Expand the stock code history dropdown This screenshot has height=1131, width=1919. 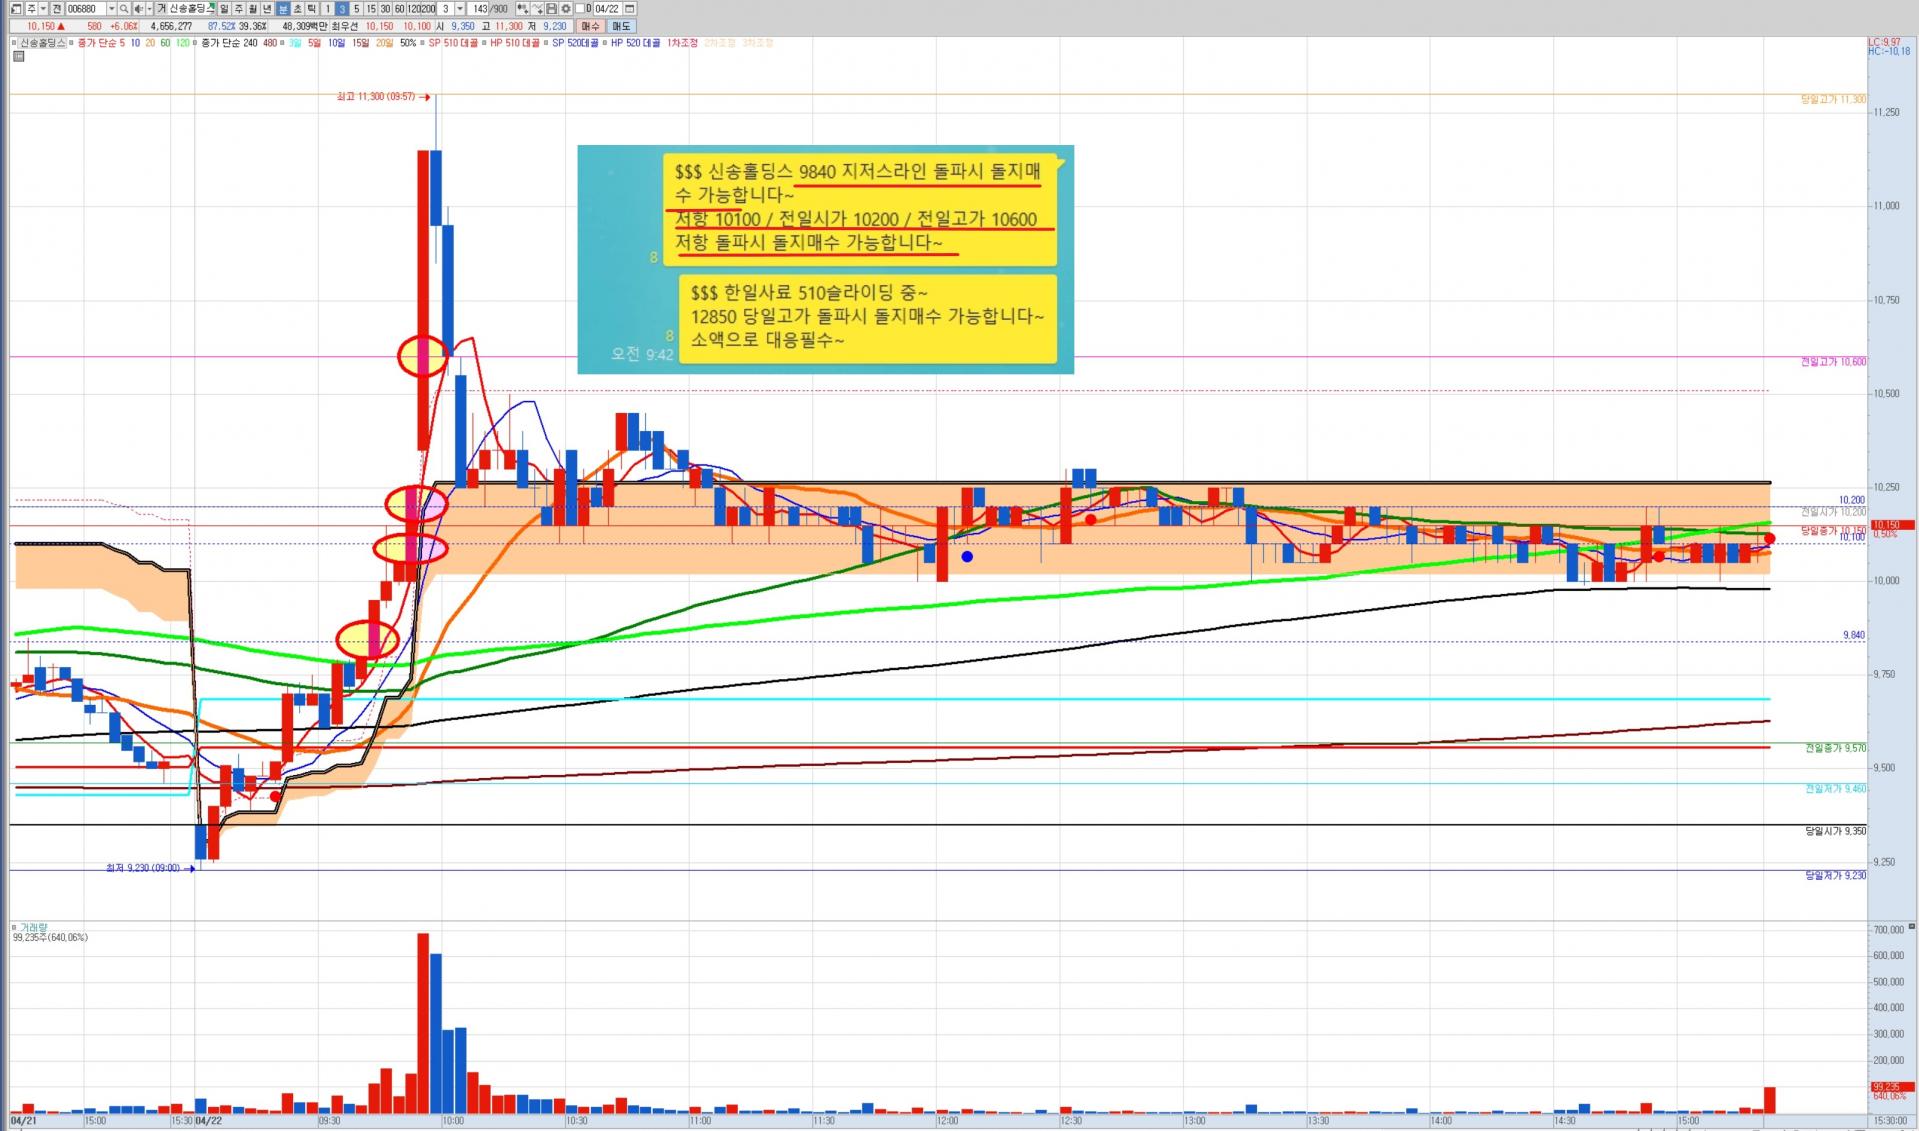point(111,9)
